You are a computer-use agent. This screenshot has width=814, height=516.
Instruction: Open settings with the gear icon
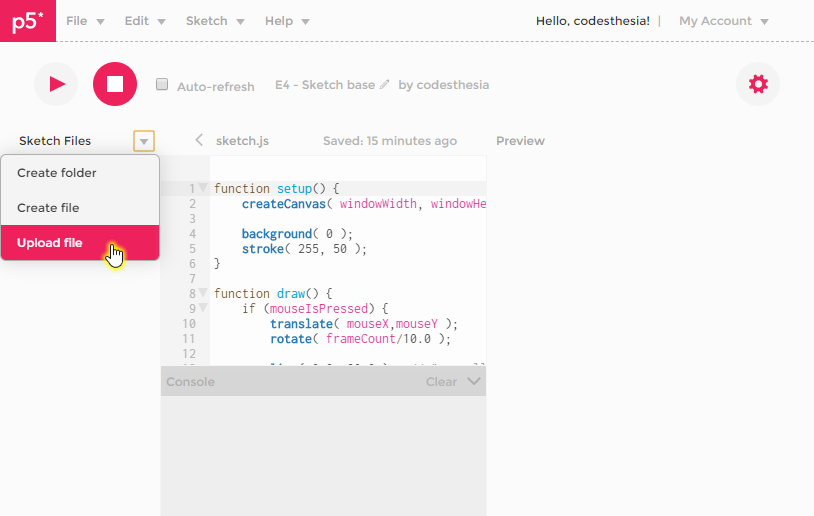pos(758,84)
